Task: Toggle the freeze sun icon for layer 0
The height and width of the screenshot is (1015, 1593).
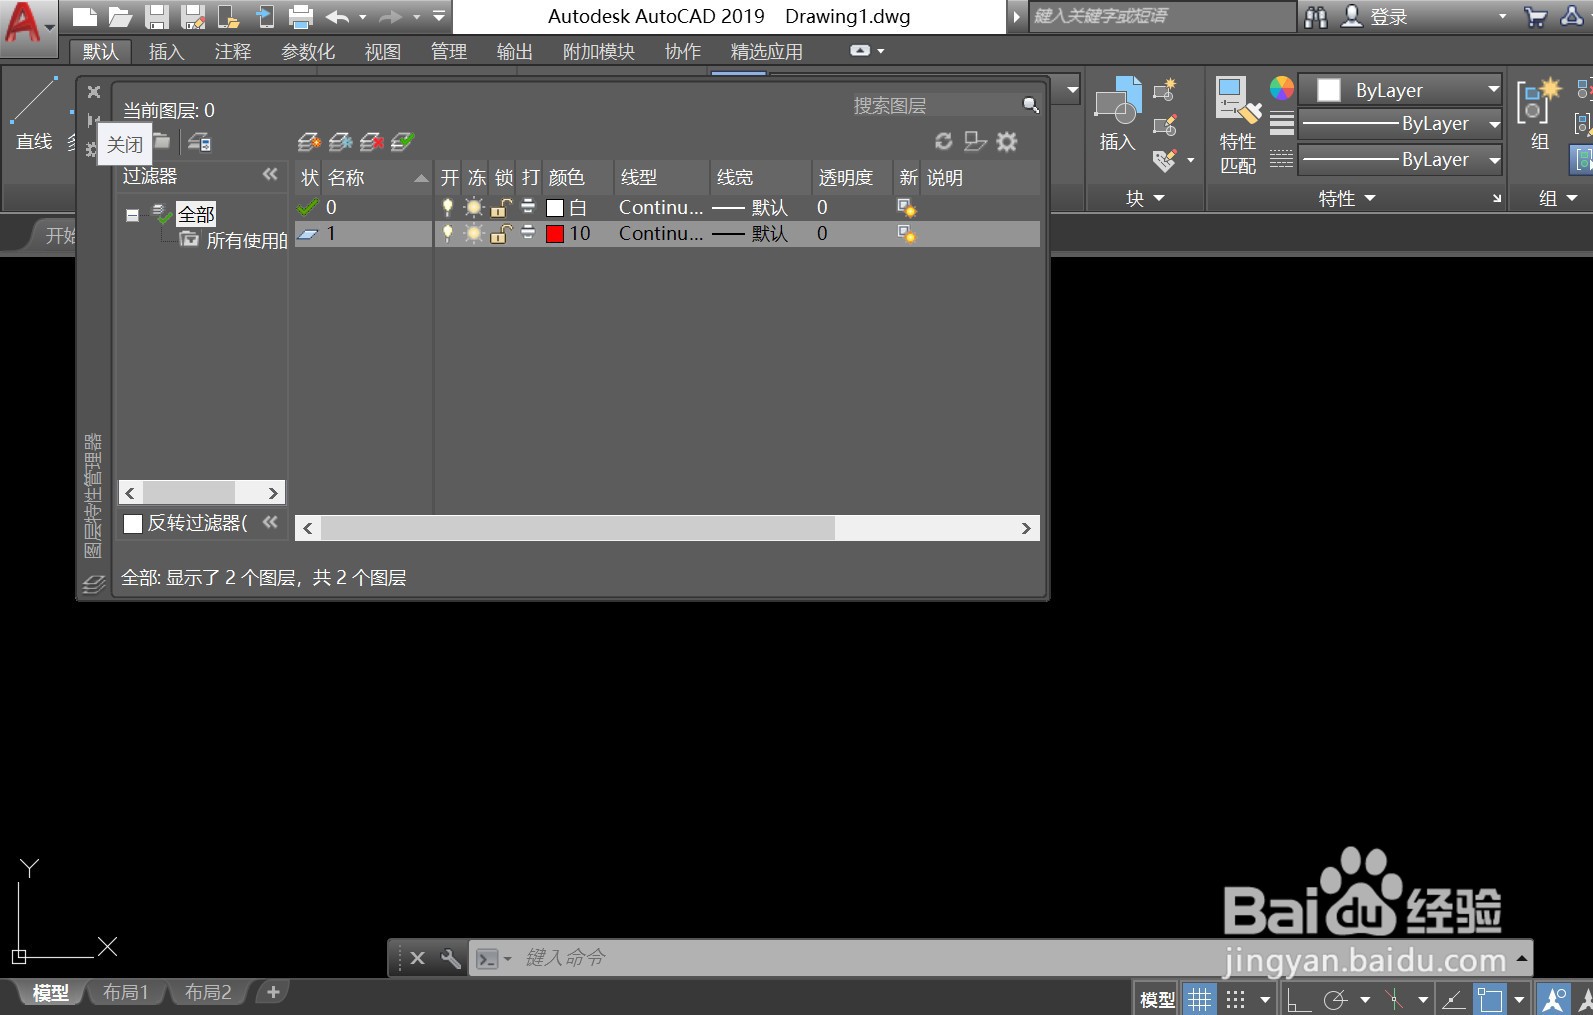Action: [474, 207]
